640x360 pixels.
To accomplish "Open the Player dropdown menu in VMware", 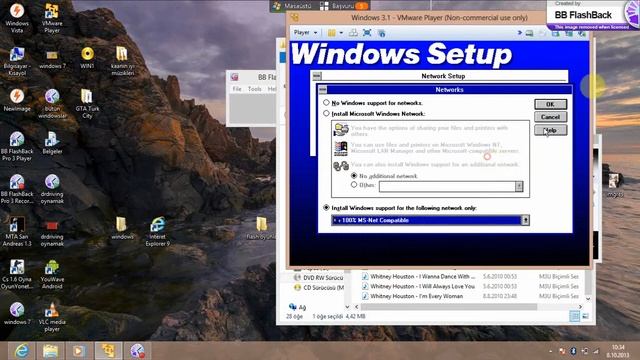I will 306,33.
